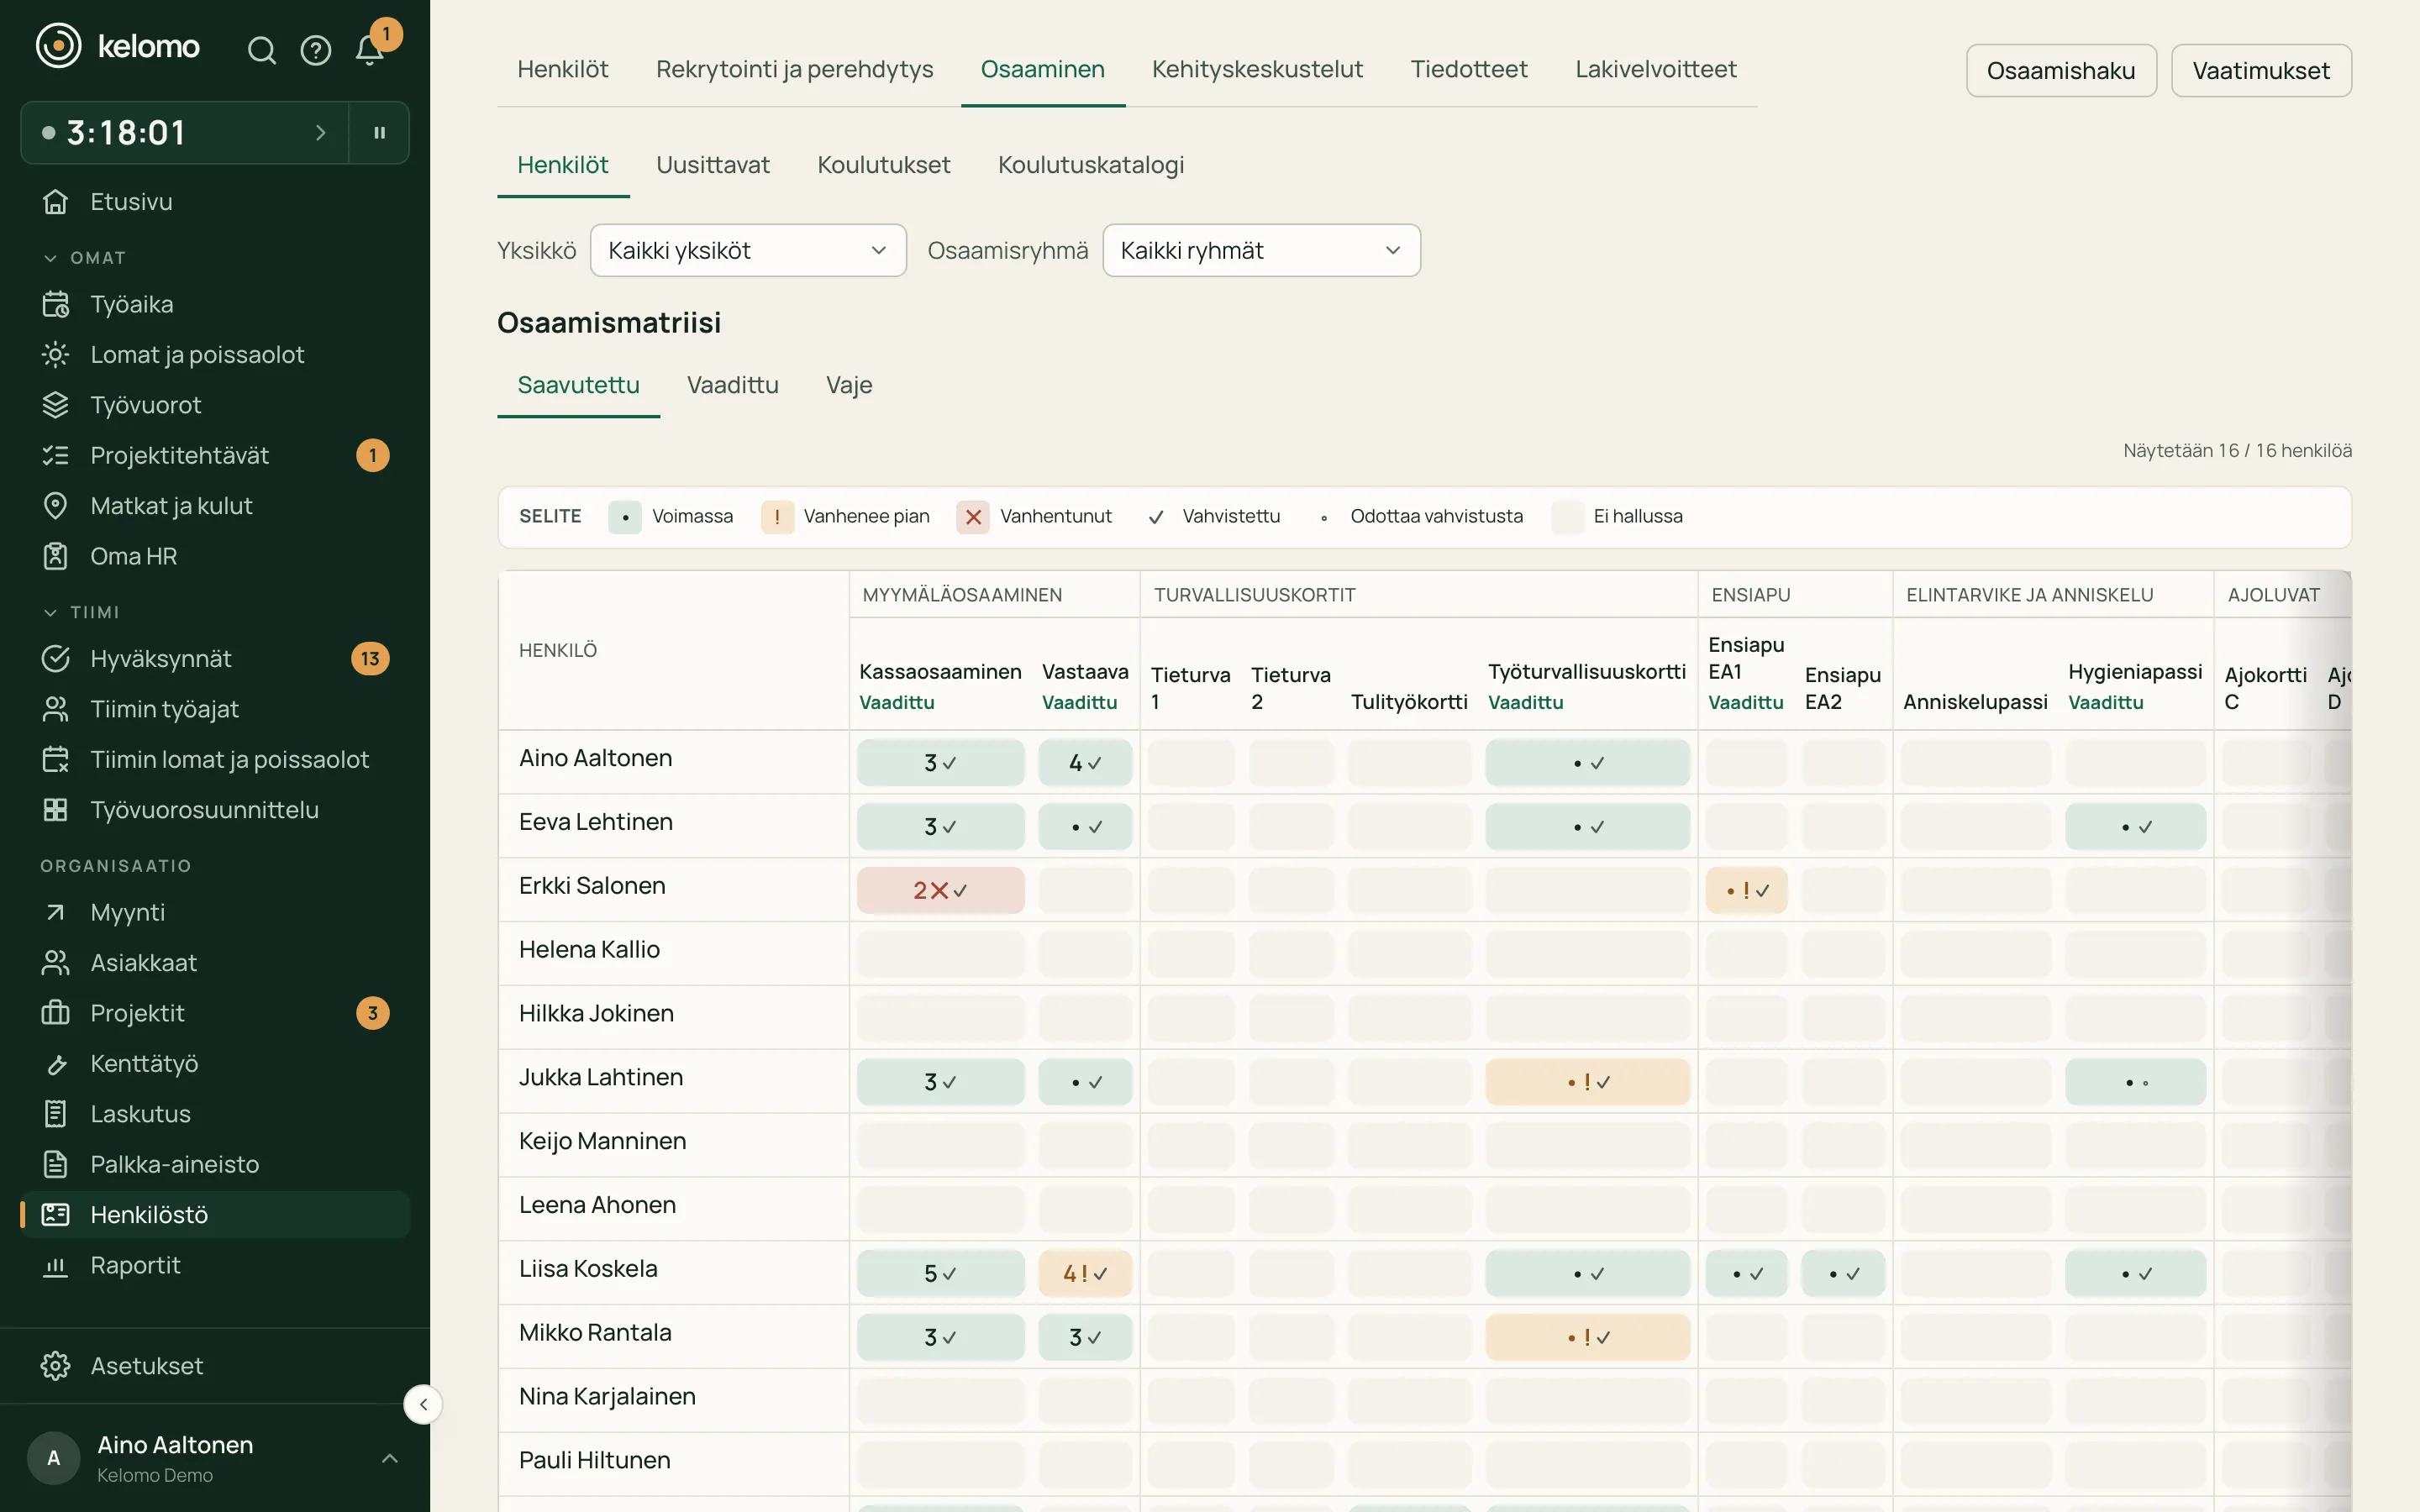Open the notifications bell
The image size is (2420, 1512).
point(370,50)
